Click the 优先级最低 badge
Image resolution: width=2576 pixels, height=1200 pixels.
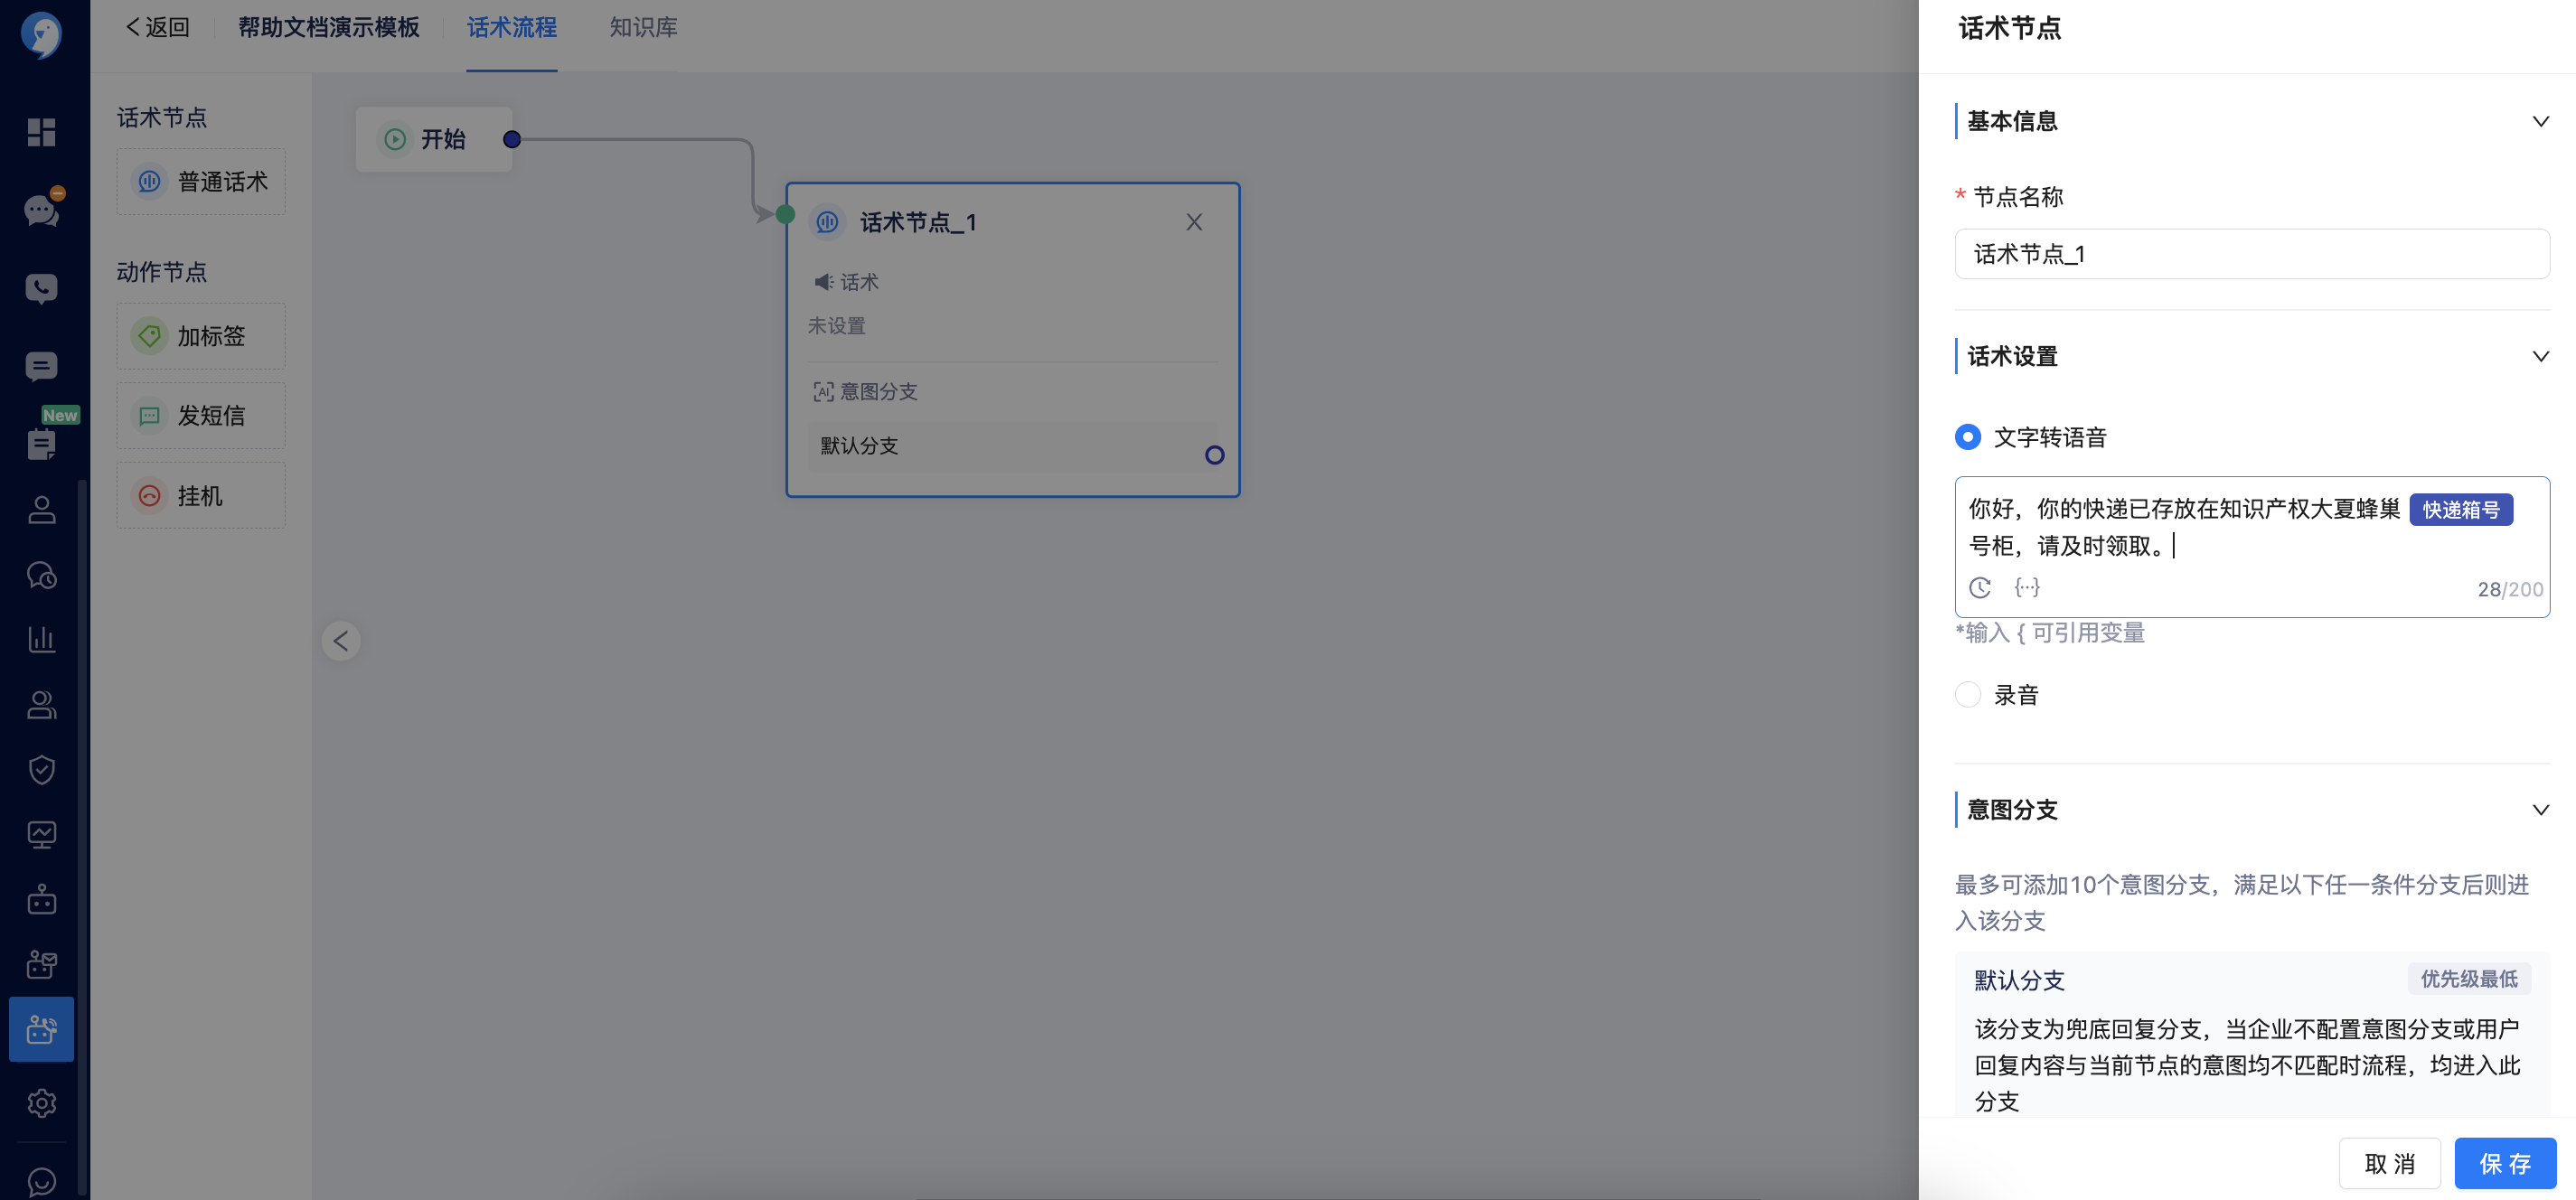[2469, 979]
